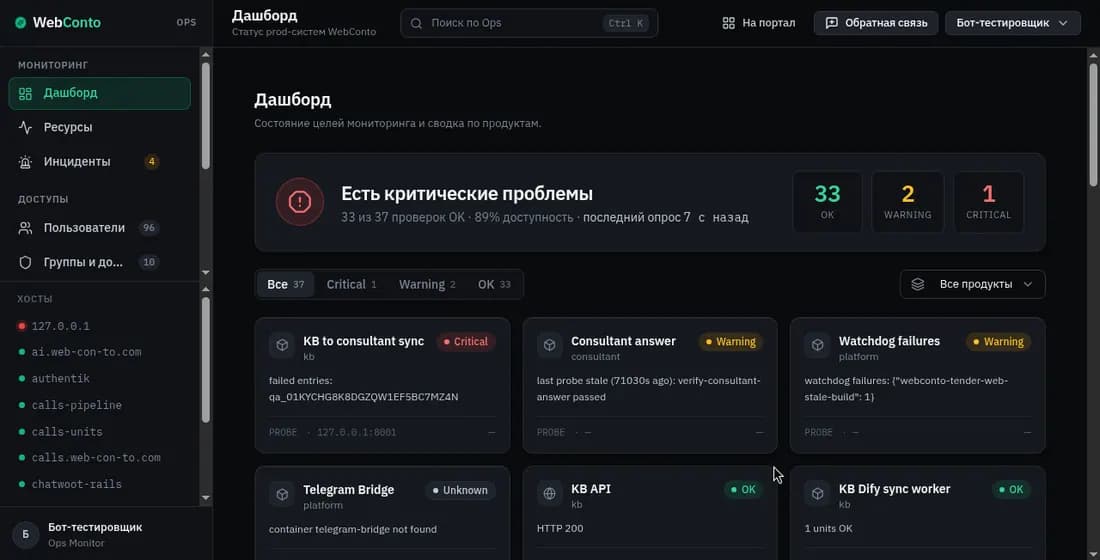Screen dimensions: 1100x560
Task: Expand the Бот-тестировщик user dropdown
Action: [1012, 23]
